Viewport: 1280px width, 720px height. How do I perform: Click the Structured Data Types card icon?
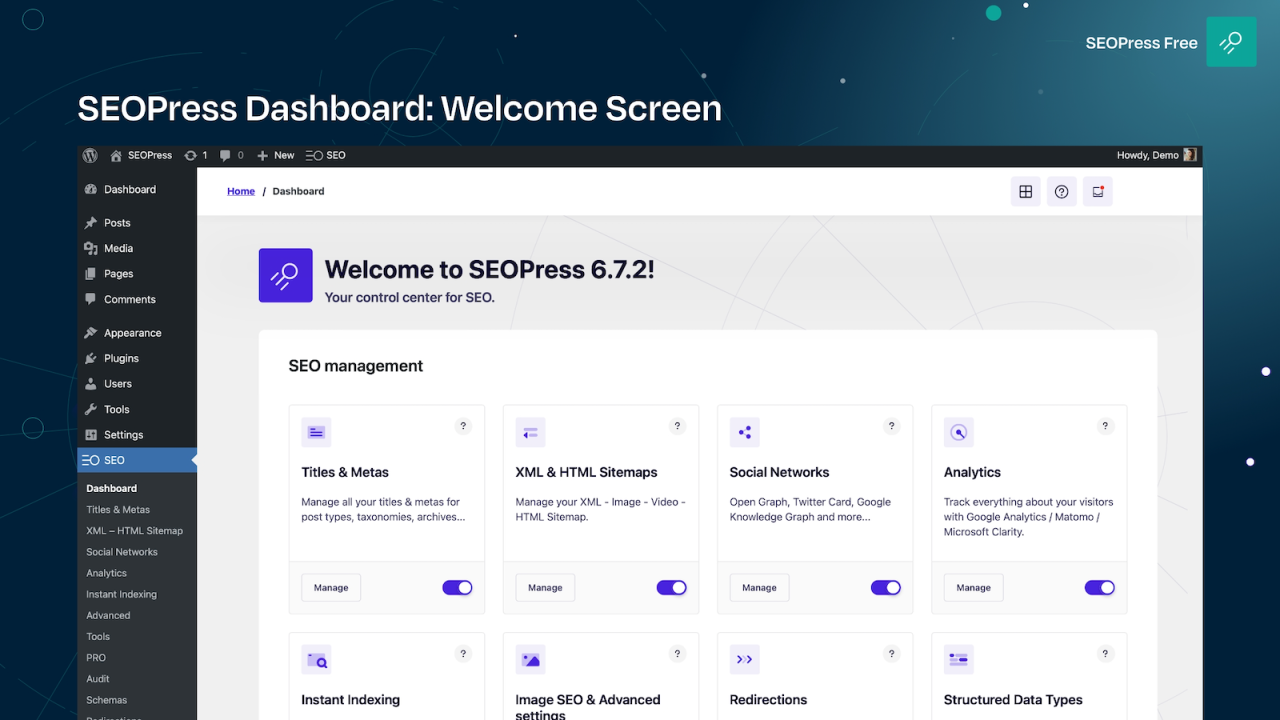958,660
